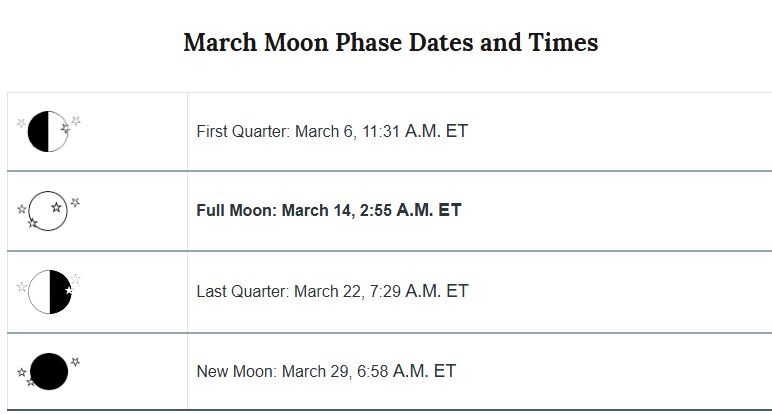Viewport: 772px width, 414px height.
Task: Select the Full Moon outline icon
Action: 48,211
